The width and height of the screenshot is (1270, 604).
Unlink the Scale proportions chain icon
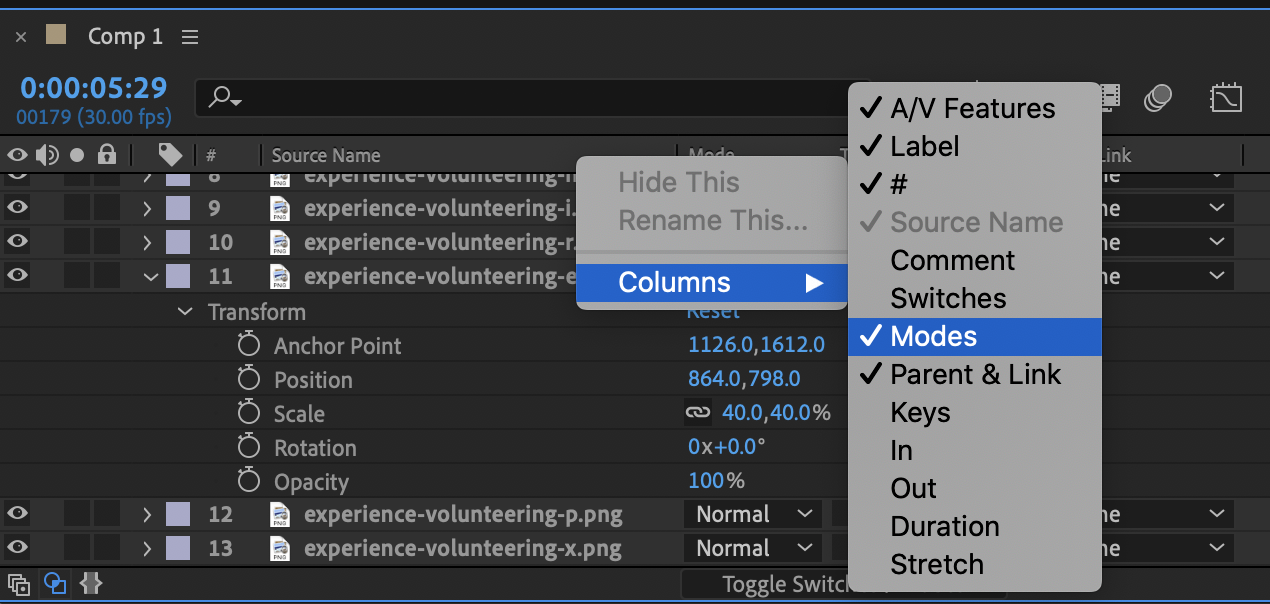(697, 413)
